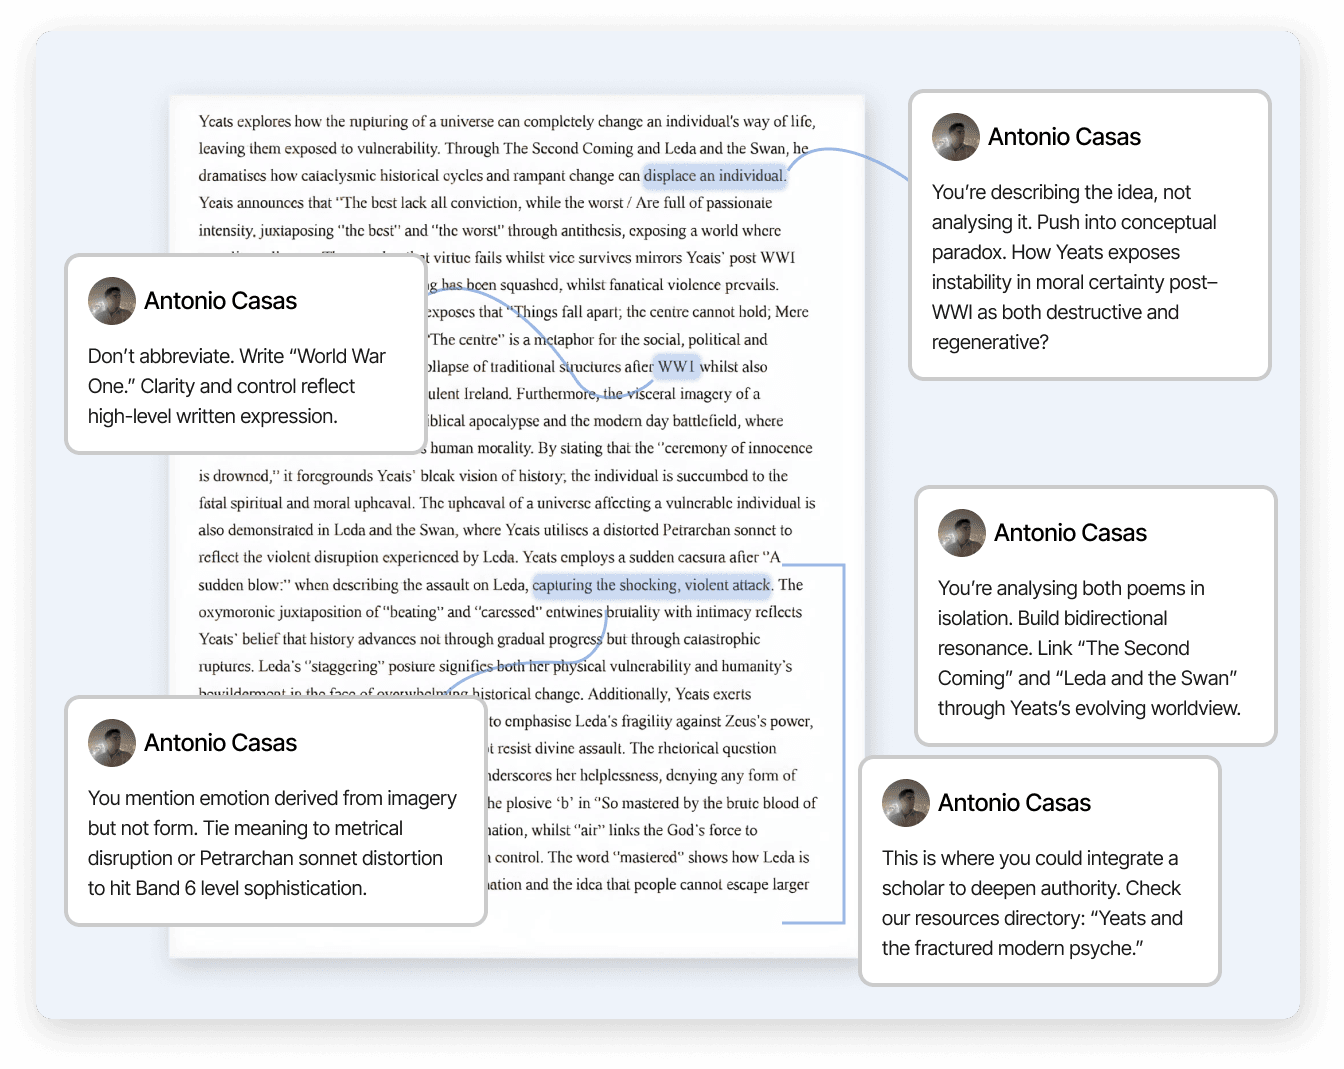Click the highlighted phrase "displace an individual"
This screenshot has width=1344, height=1069.
tap(714, 176)
